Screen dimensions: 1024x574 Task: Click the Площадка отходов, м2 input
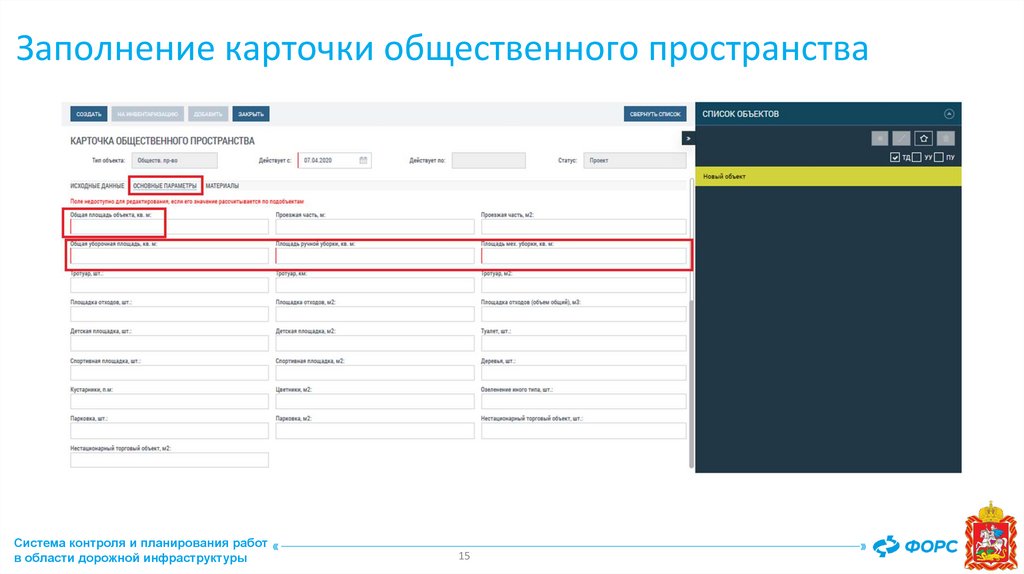point(375,314)
